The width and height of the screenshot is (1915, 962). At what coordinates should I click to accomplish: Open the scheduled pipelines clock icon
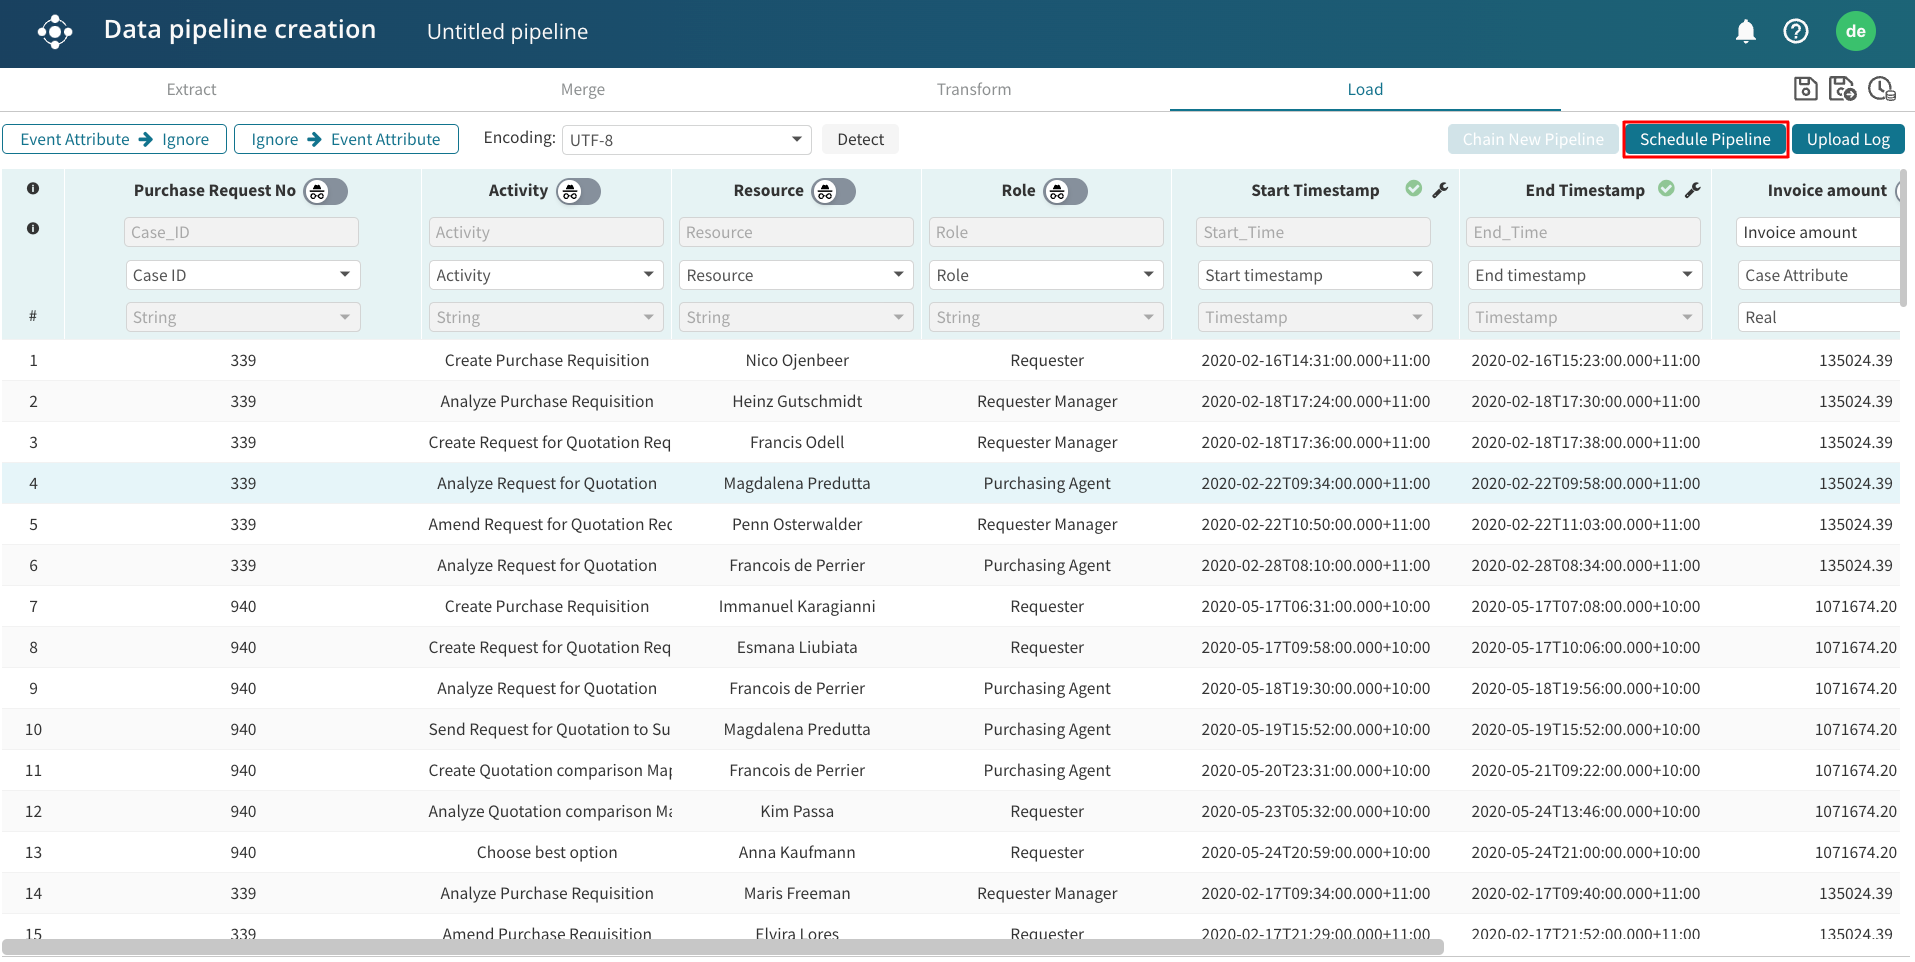1881,89
